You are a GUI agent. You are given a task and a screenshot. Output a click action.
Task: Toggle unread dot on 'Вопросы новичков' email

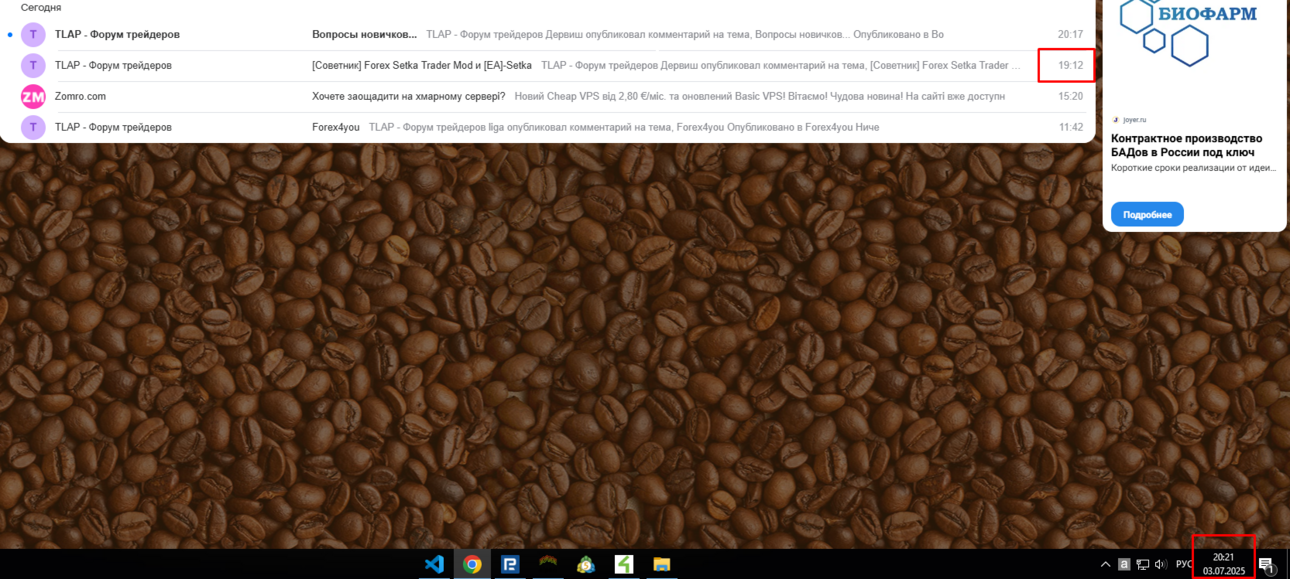click(x=10, y=34)
